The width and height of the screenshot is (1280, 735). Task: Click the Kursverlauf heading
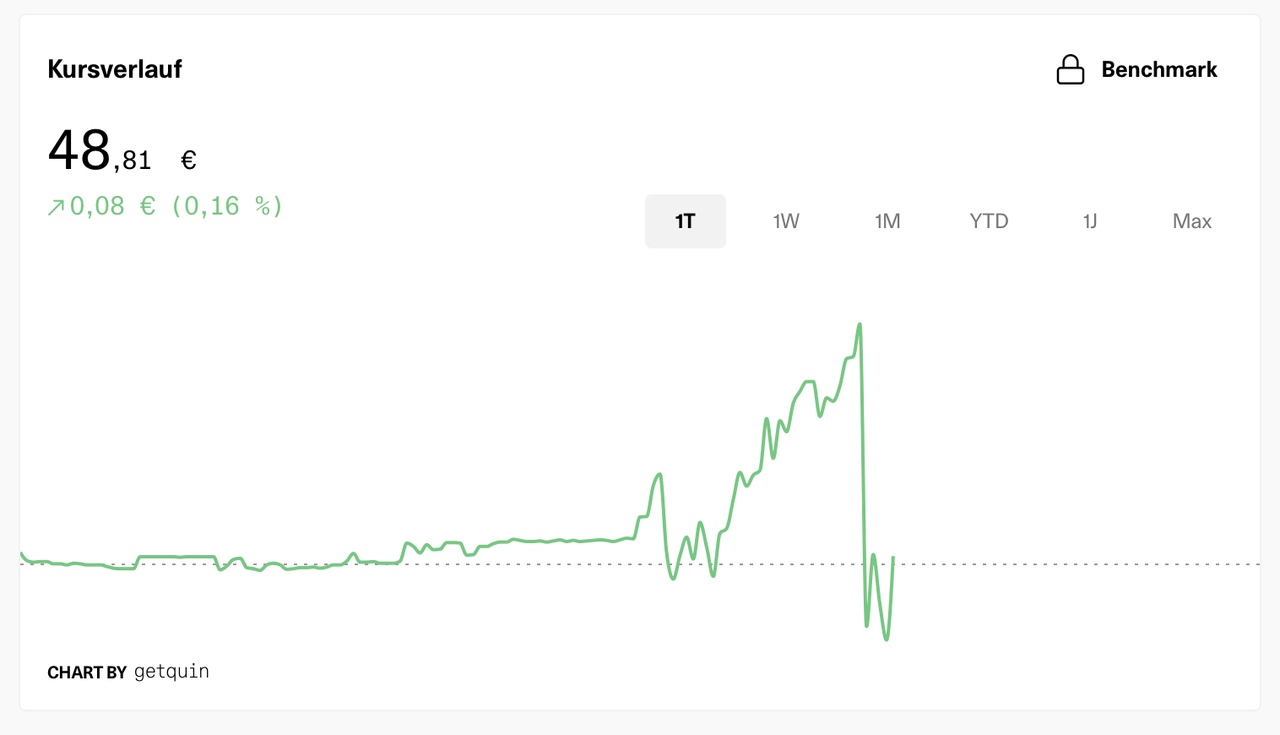pos(114,70)
